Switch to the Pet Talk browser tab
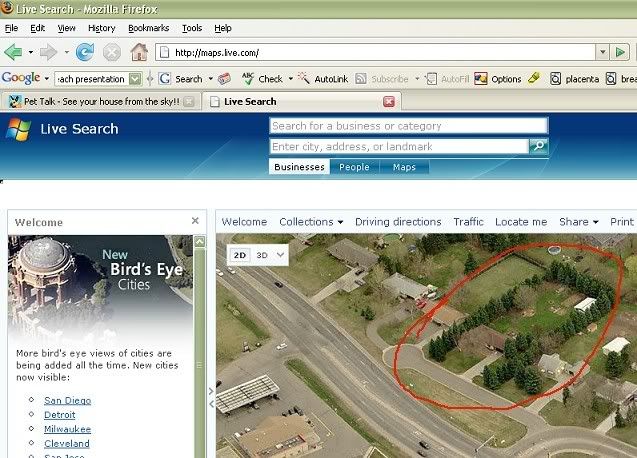The width and height of the screenshot is (637, 458). (x=102, y=102)
